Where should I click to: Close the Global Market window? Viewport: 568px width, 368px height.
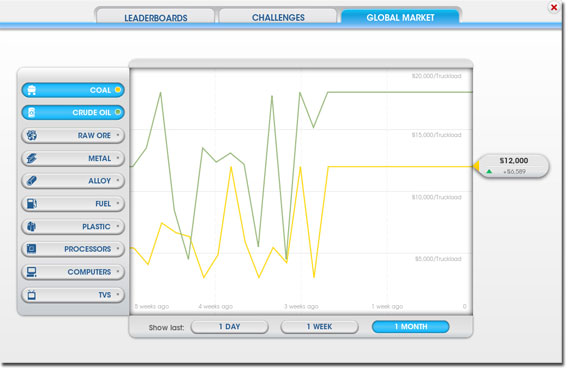[x=554, y=7]
